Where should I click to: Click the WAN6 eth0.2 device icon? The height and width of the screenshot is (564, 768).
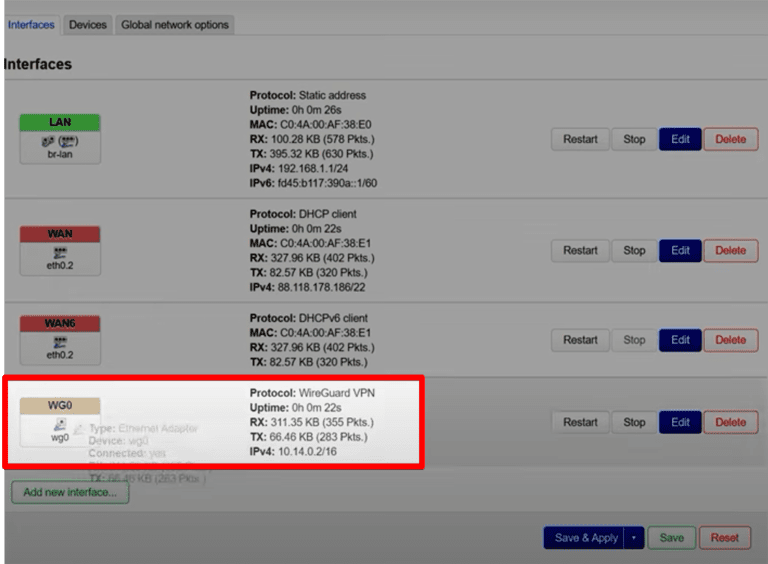pos(60,342)
